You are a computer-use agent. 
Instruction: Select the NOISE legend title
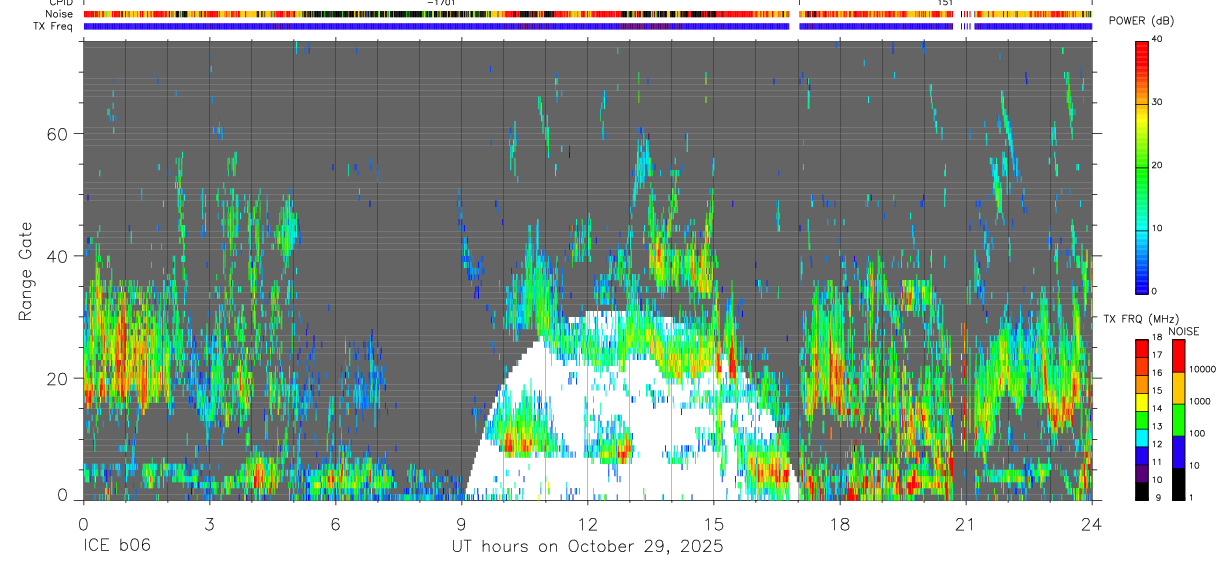tap(1183, 331)
